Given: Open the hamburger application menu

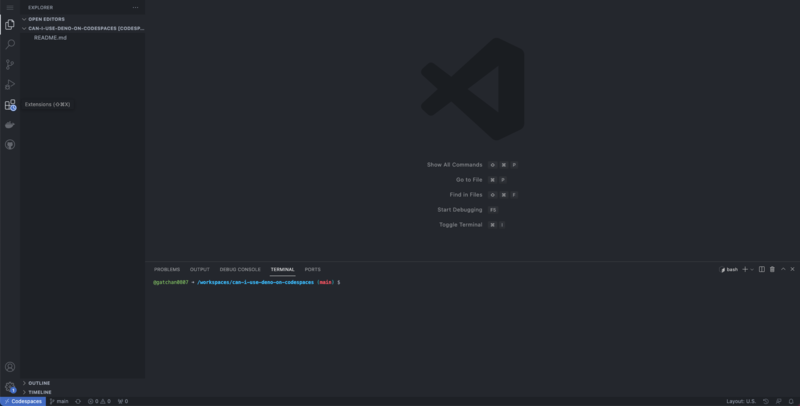Looking at the screenshot, I should [10, 8].
